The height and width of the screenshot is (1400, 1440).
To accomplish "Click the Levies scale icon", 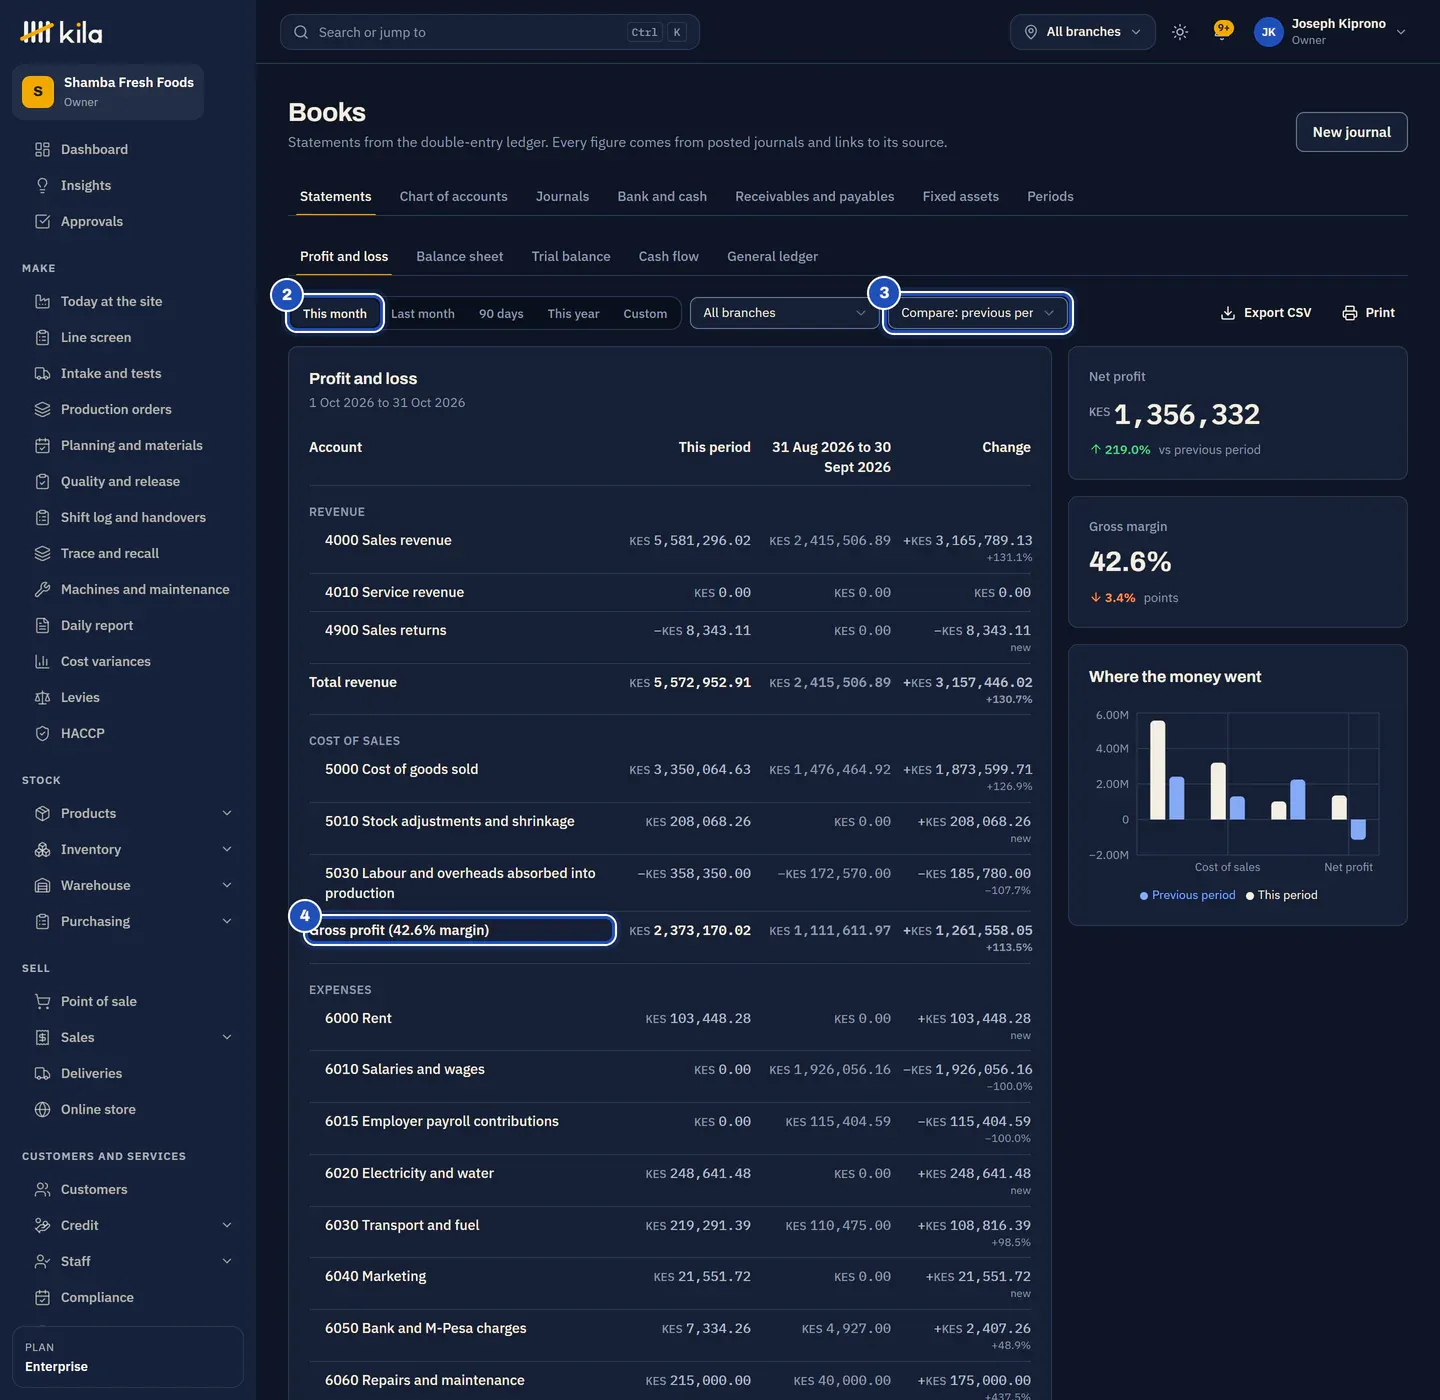I will [42, 697].
